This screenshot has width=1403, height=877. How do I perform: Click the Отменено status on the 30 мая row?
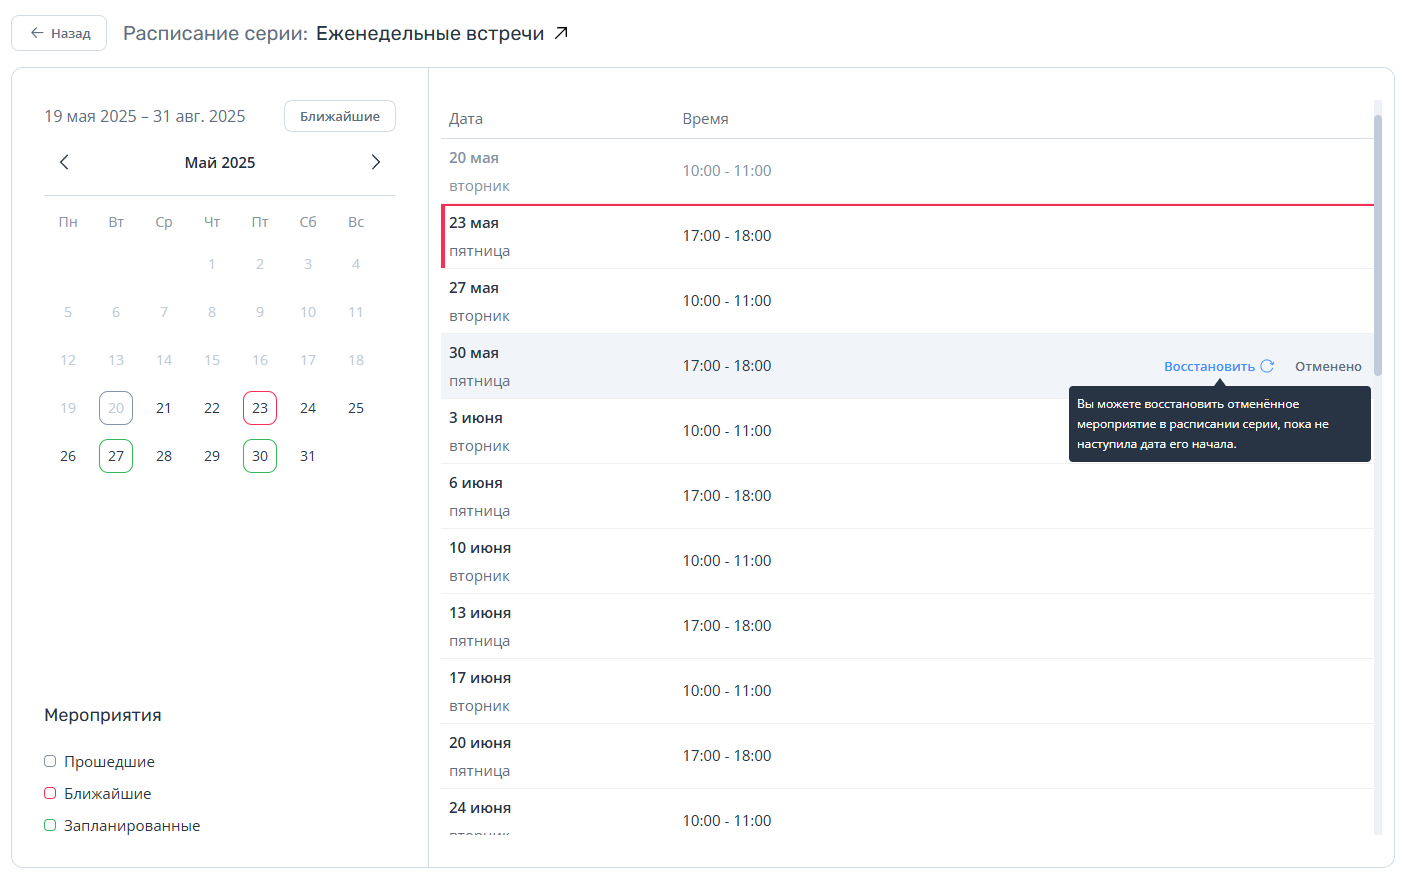pyautogui.click(x=1328, y=366)
